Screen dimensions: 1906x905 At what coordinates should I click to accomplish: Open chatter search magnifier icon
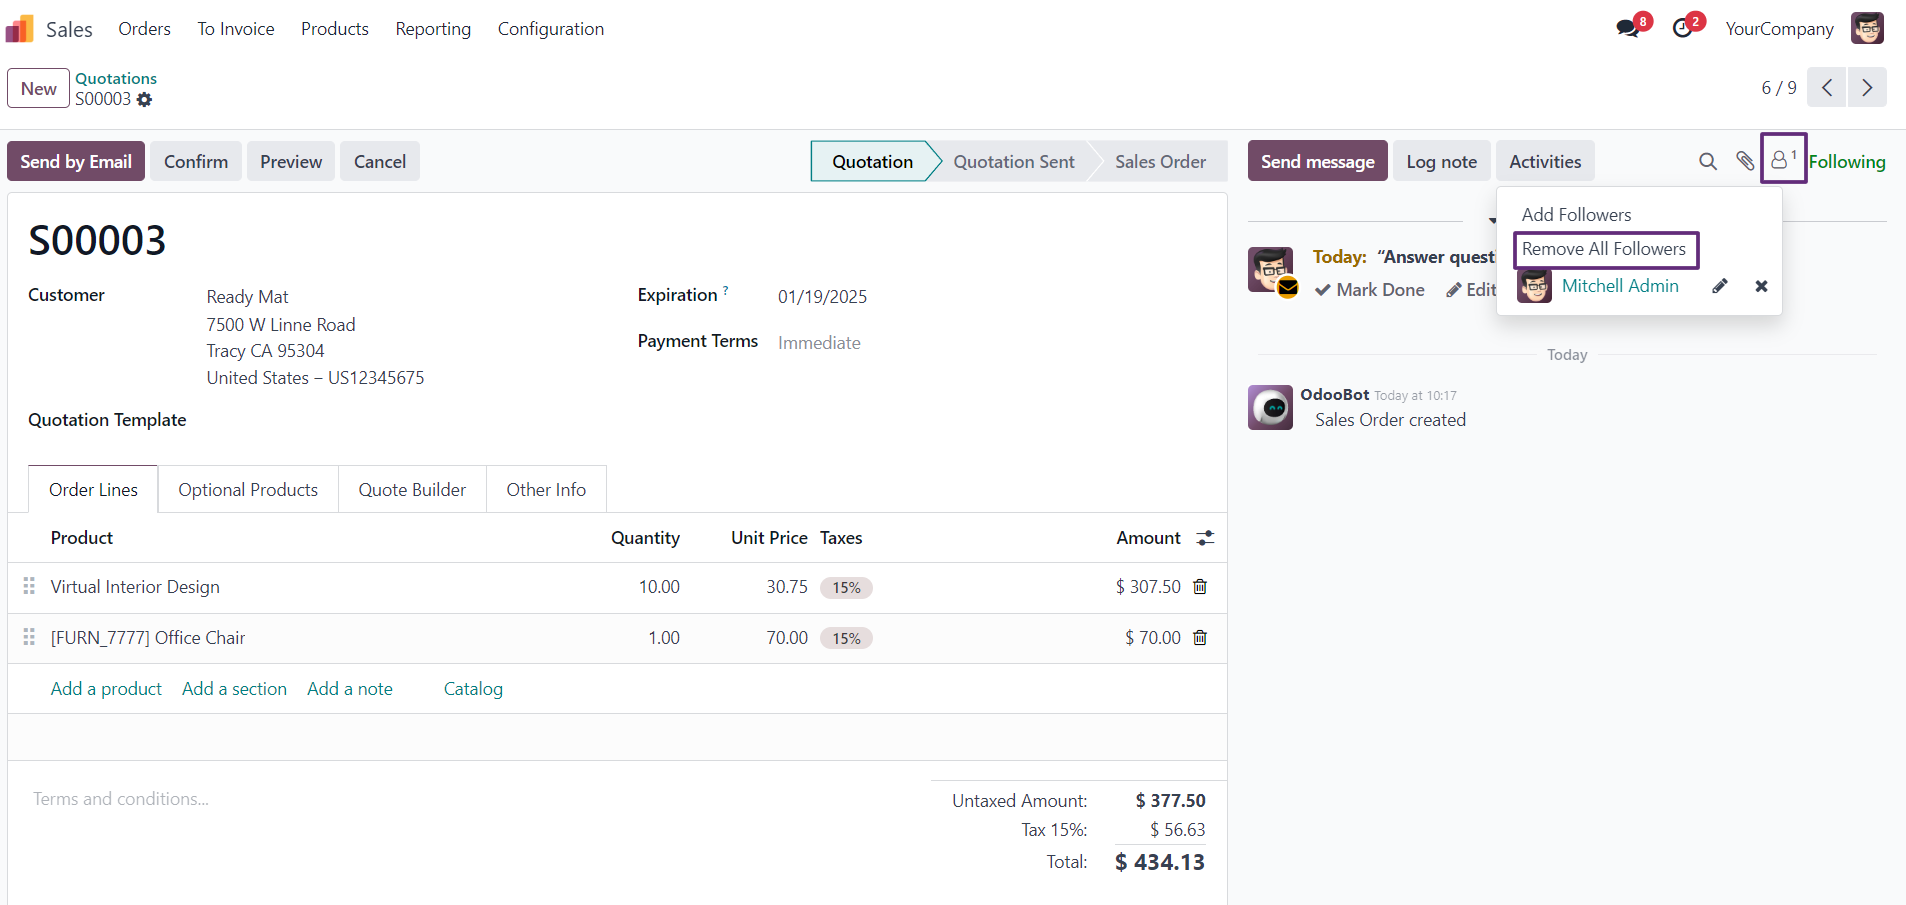(x=1708, y=161)
